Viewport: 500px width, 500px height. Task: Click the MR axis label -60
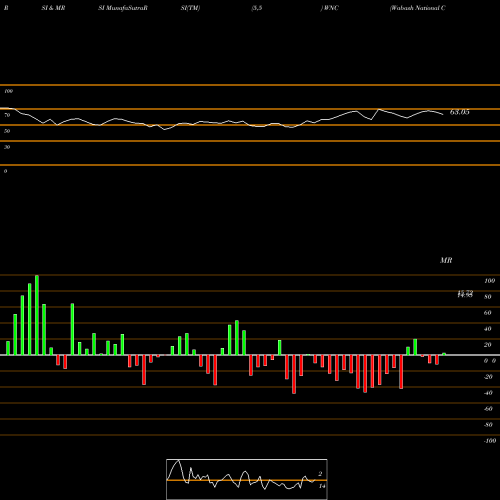[488, 409]
